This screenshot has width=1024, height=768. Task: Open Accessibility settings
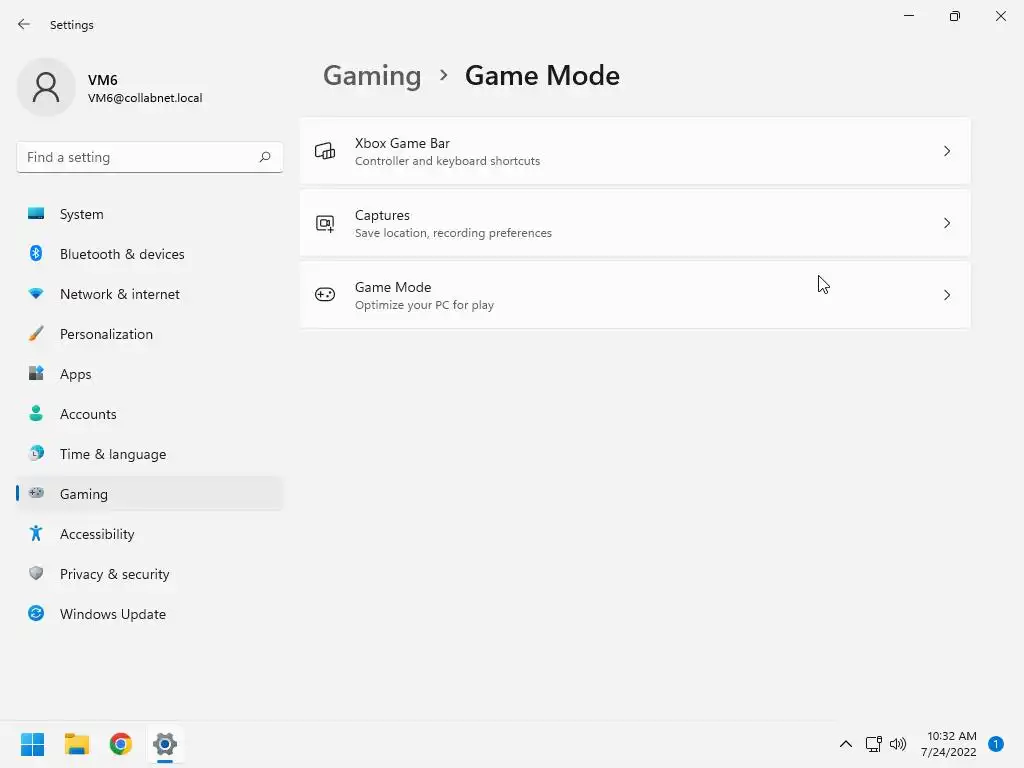pyautogui.click(x=150, y=534)
